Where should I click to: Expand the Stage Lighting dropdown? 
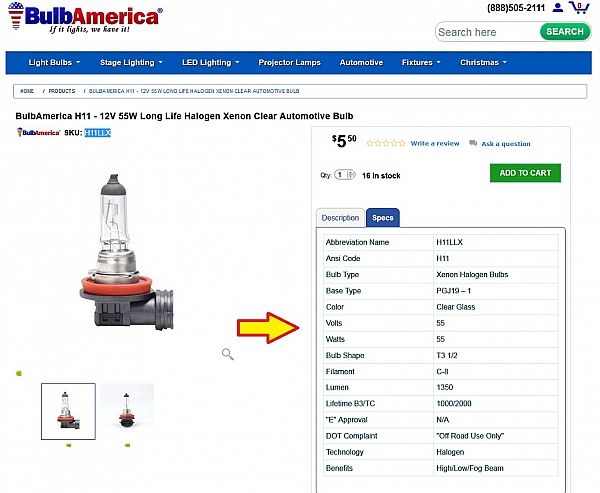[x=131, y=62]
